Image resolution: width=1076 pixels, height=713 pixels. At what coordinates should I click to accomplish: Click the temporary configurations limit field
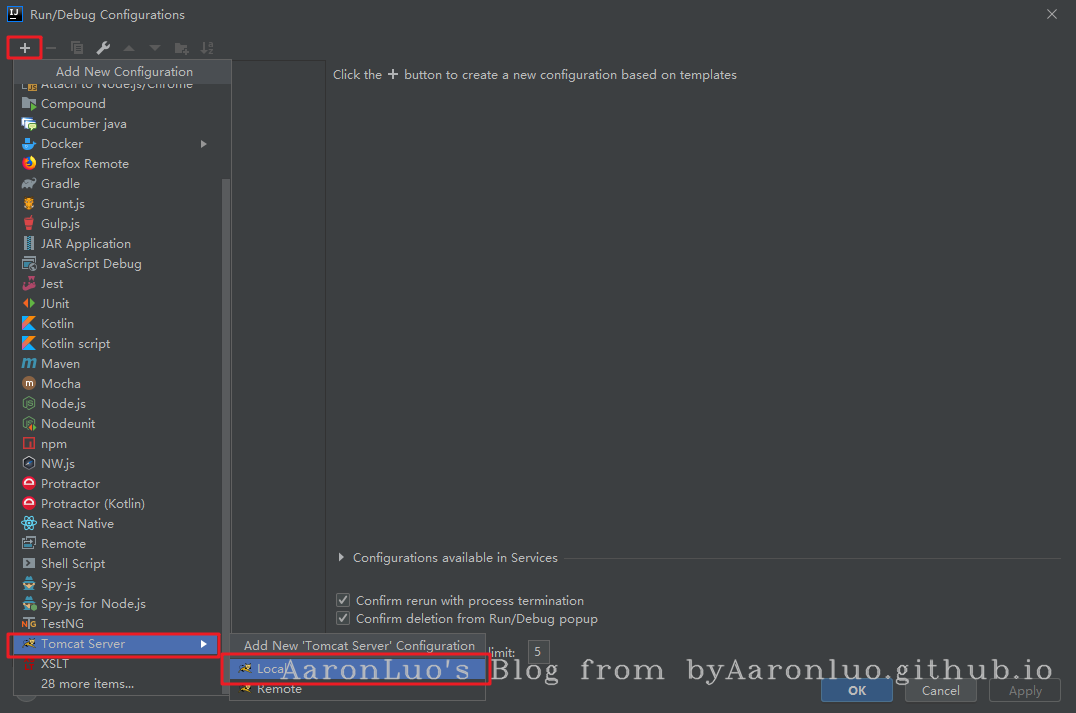tap(539, 653)
